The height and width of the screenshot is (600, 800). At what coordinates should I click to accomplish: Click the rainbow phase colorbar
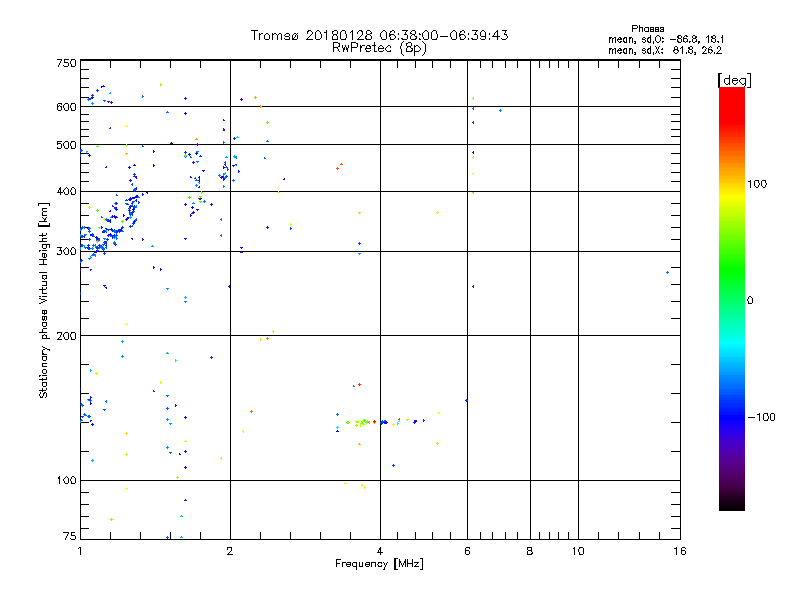tap(732, 298)
